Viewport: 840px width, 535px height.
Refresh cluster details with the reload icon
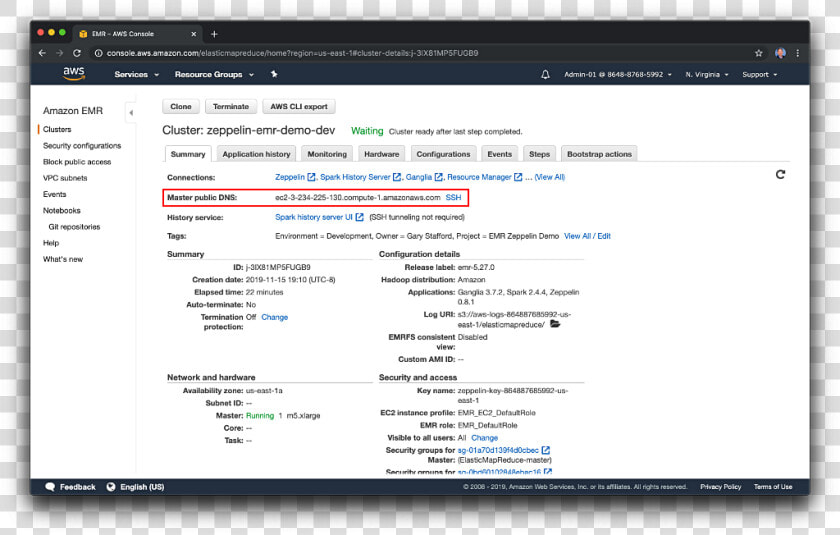[780, 175]
